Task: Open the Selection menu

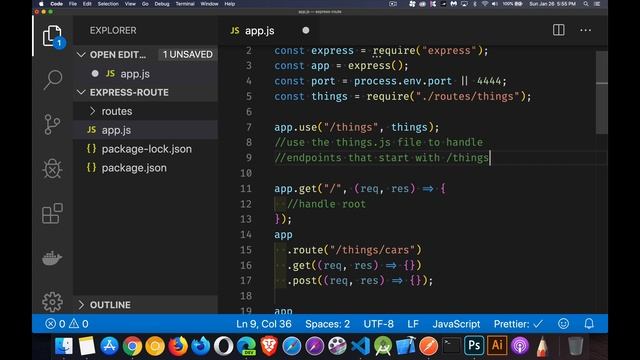Action: coord(108,4)
